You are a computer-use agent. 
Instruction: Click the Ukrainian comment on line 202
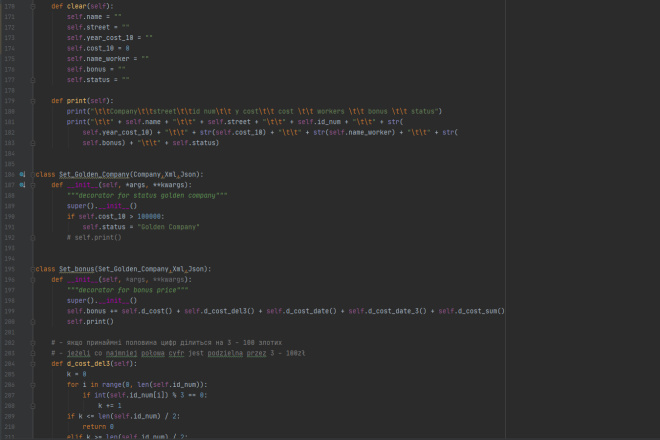point(167,343)
